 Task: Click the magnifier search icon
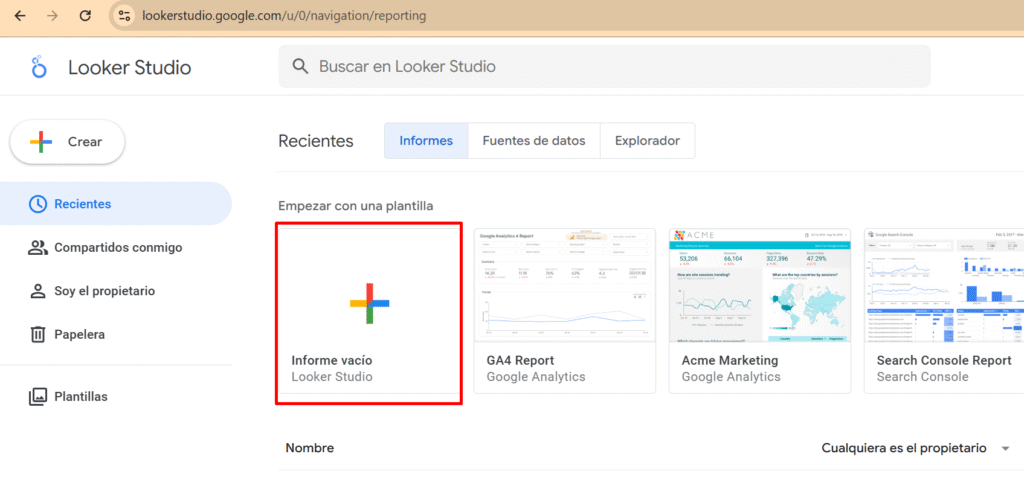(300, 66)
